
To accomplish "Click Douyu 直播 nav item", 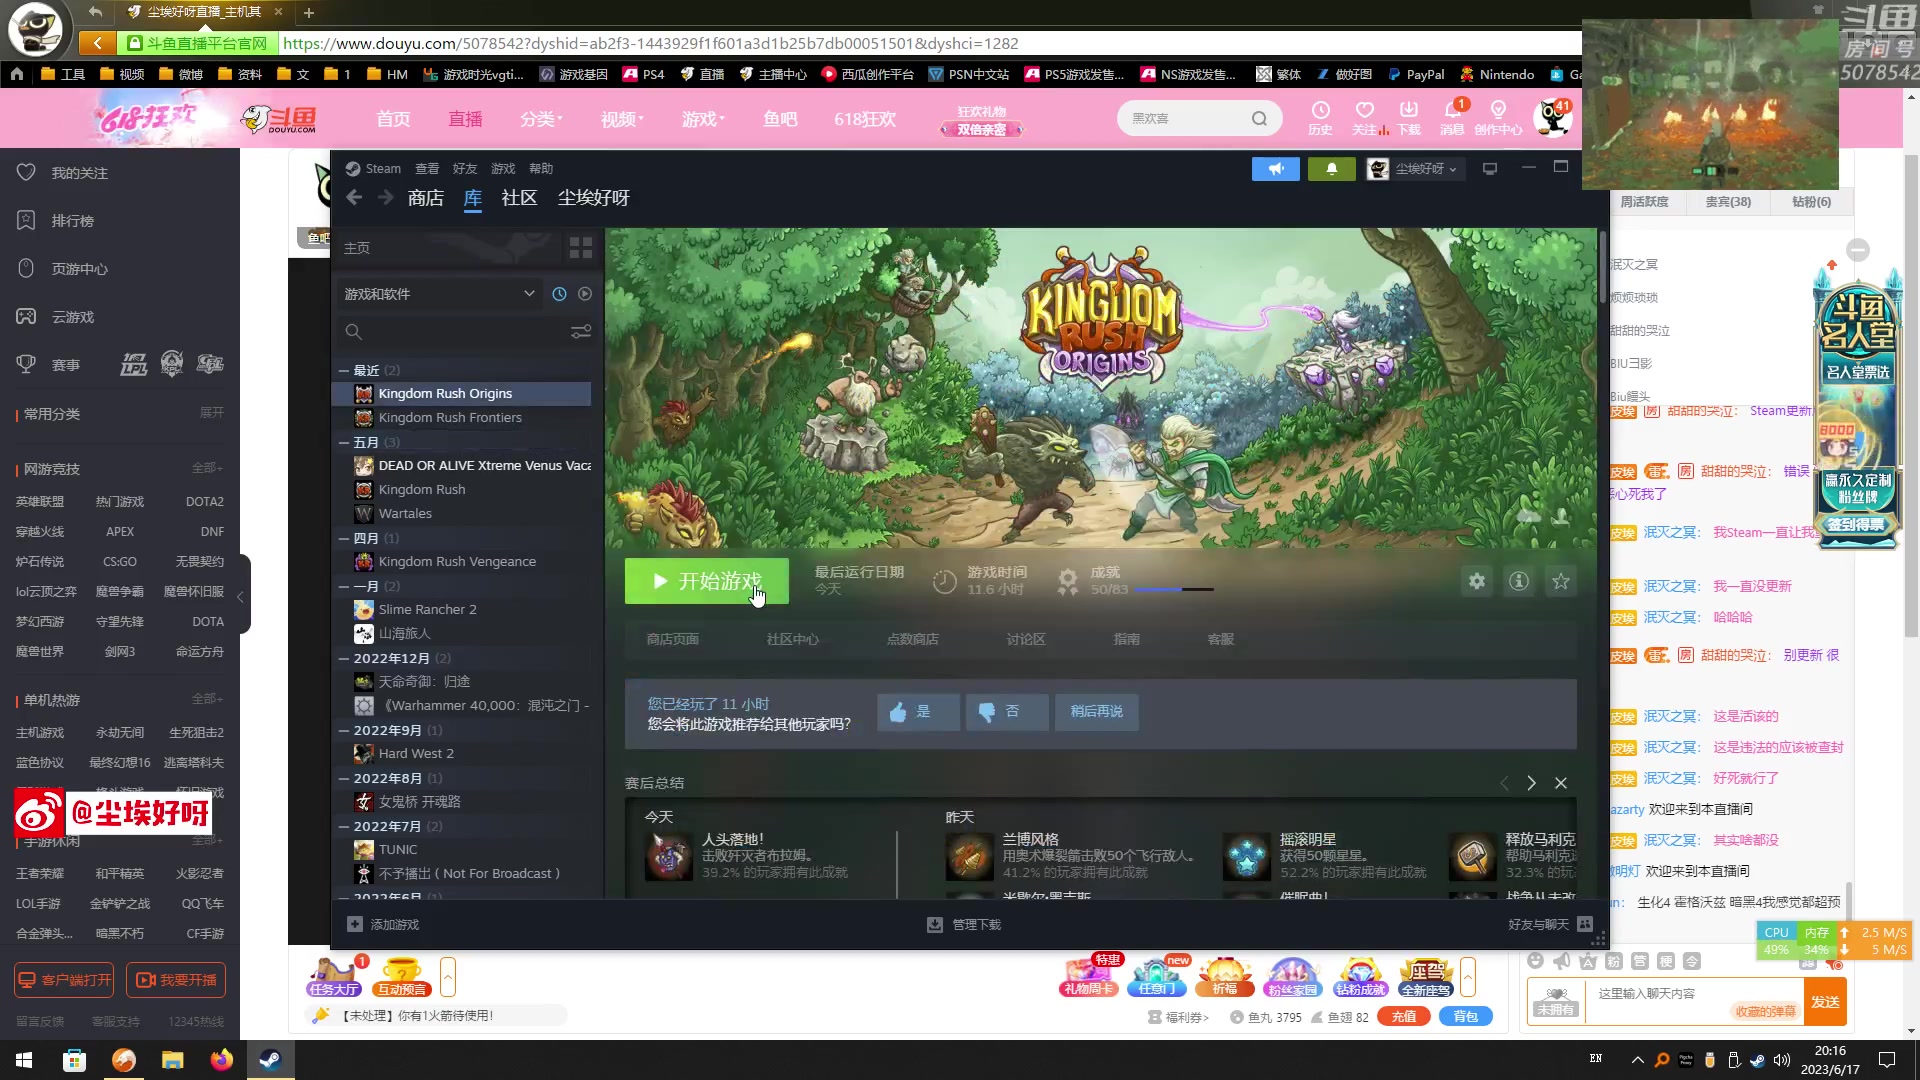I will tap(465, 119).
